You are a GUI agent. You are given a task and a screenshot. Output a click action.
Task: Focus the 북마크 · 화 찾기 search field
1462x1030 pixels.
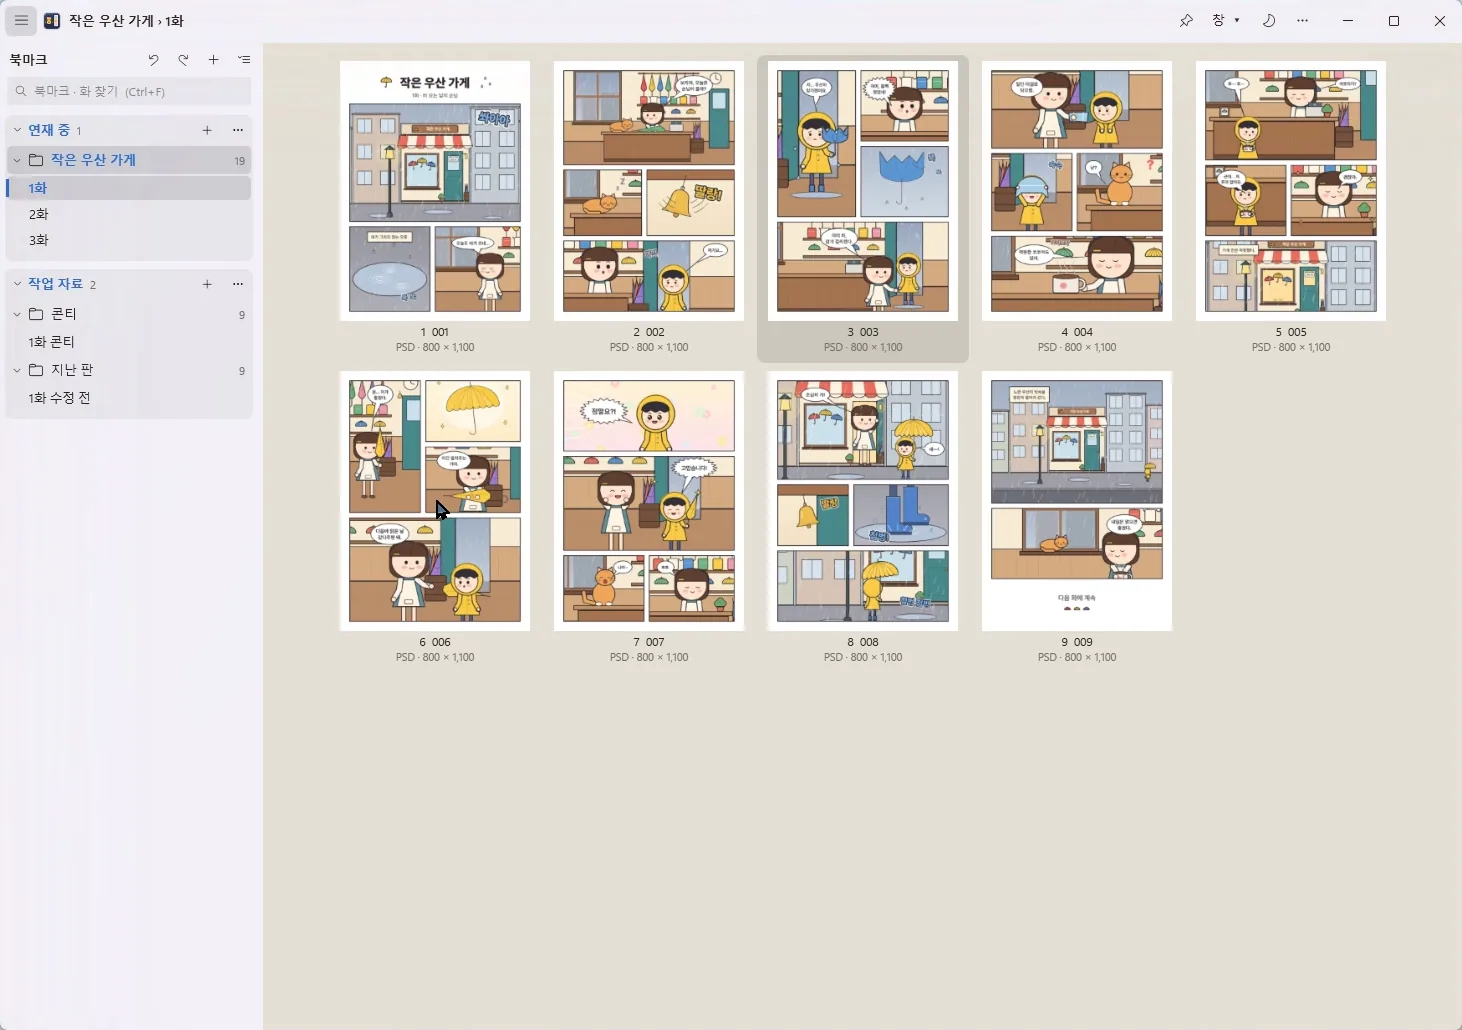[129, 91]
